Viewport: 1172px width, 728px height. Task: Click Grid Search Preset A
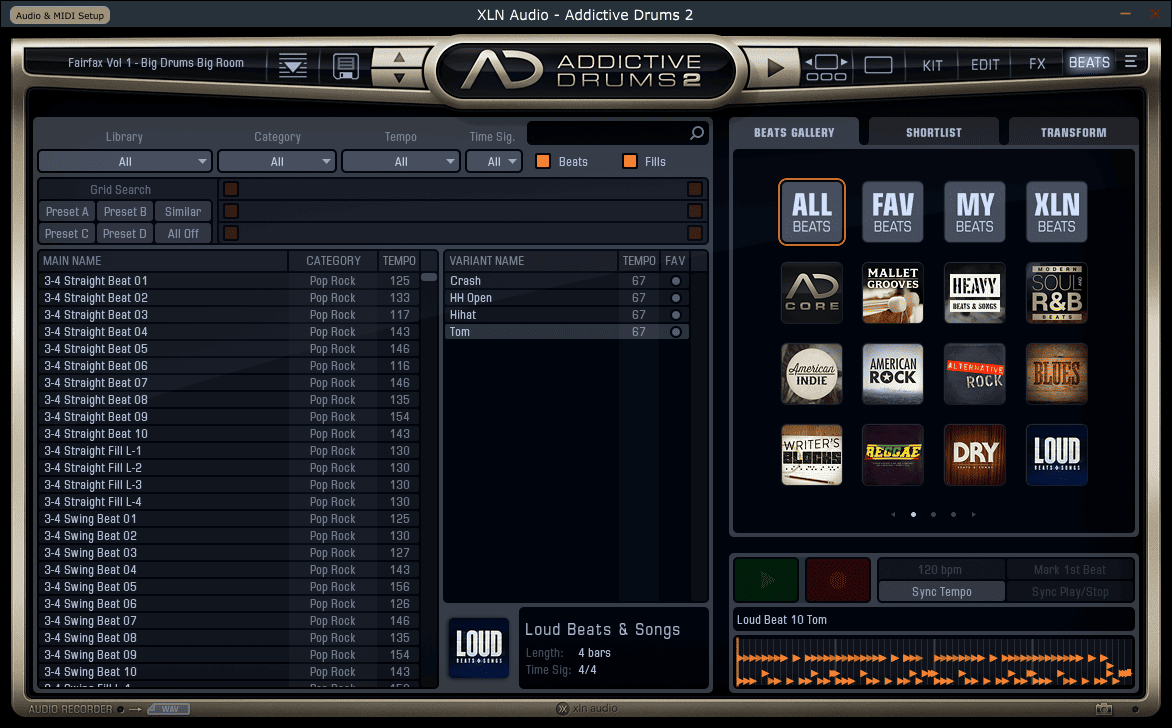67,212
